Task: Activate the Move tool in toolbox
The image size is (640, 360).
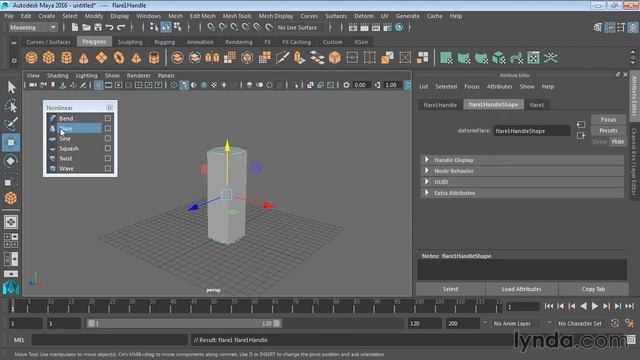Action: tap(11, 142)
